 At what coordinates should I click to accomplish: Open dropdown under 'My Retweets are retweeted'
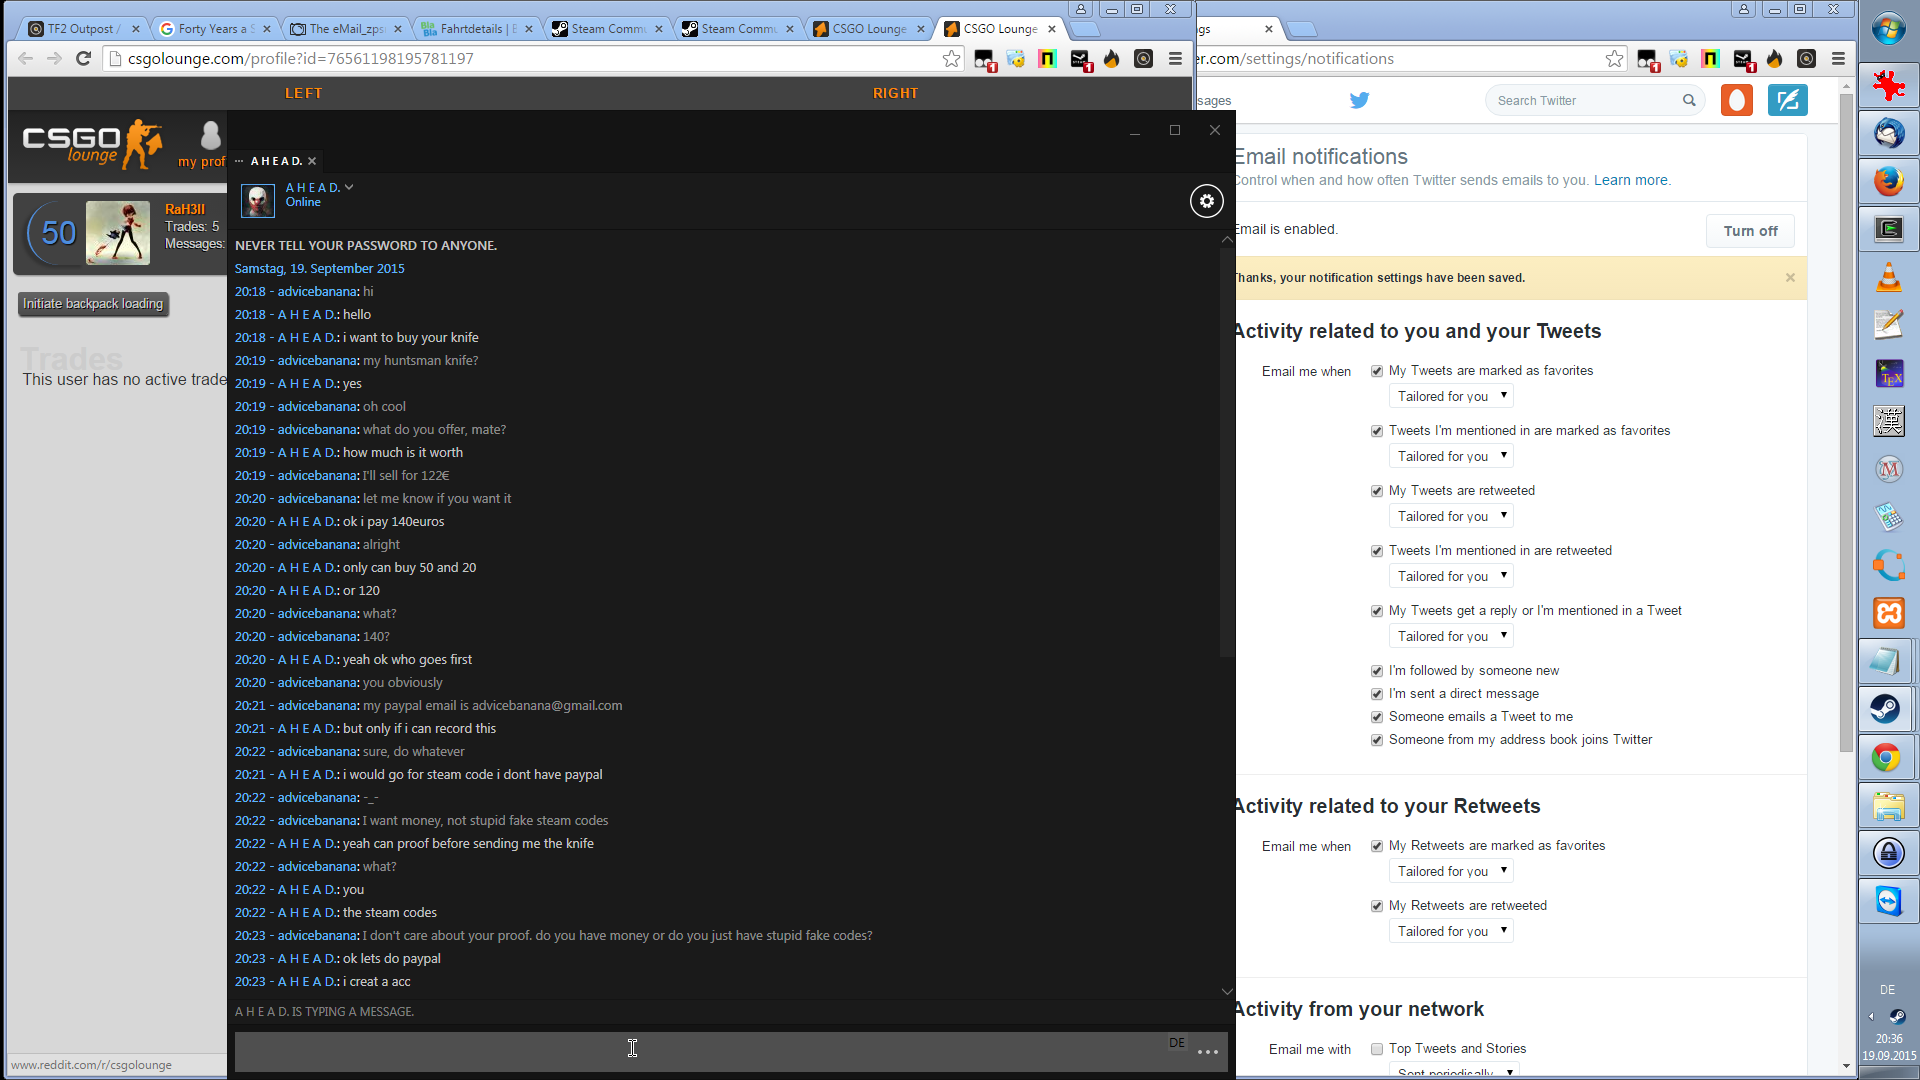pos(1451,931)
